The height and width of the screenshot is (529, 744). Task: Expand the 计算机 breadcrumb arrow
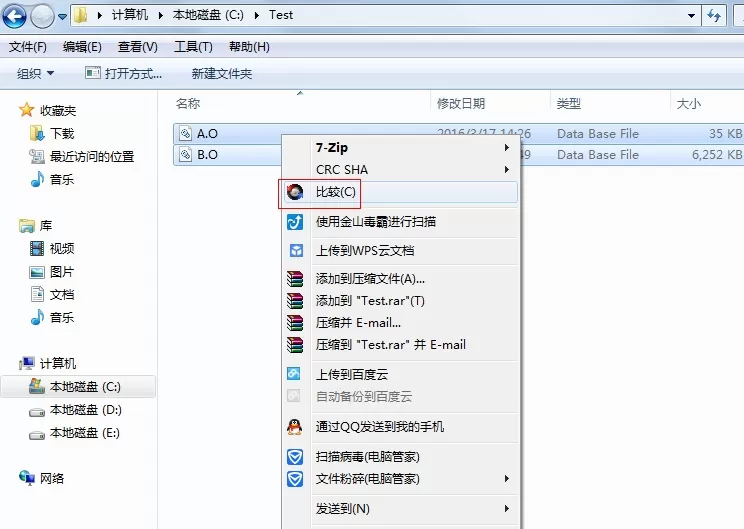[160, 16]
